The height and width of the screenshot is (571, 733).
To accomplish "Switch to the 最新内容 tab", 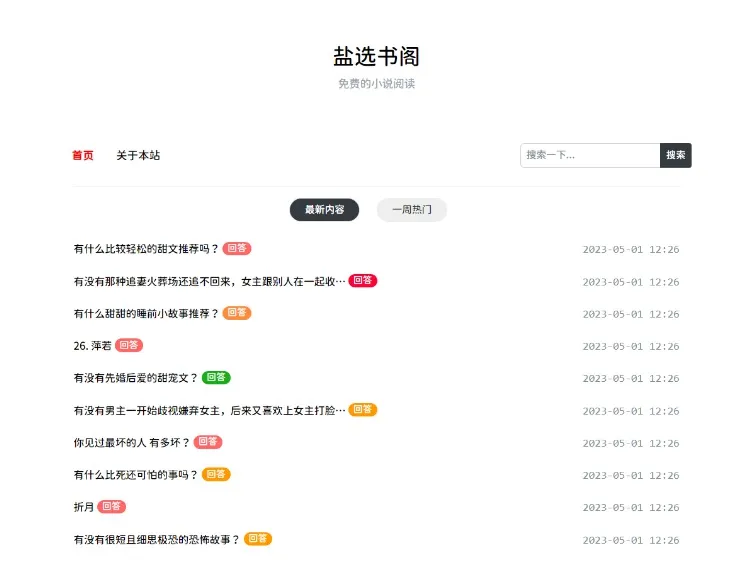I will point(324,210).
